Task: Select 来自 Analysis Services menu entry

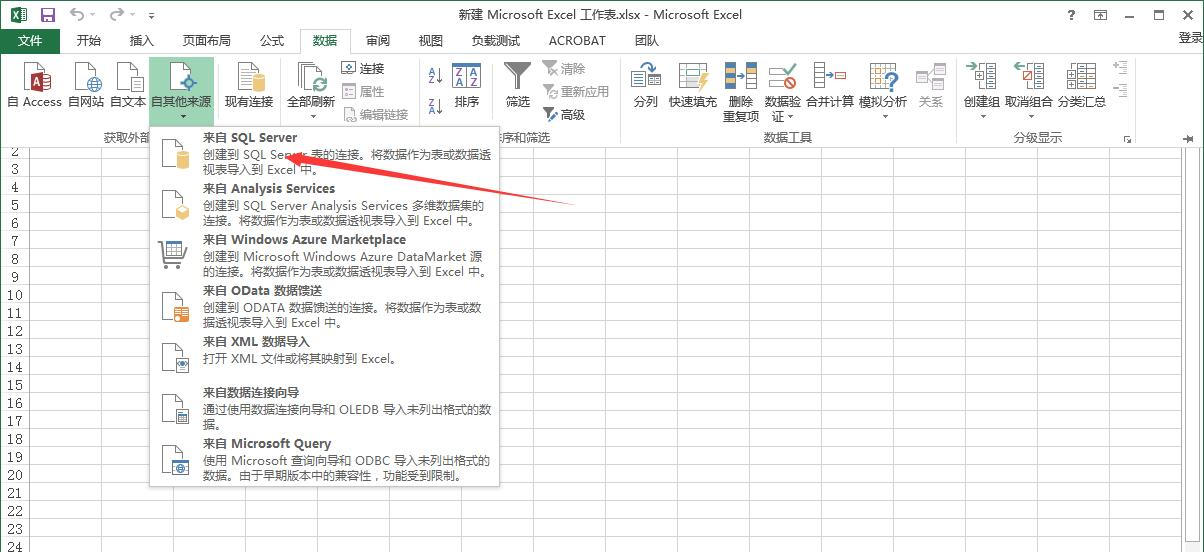Action: (x=325, y=204)
